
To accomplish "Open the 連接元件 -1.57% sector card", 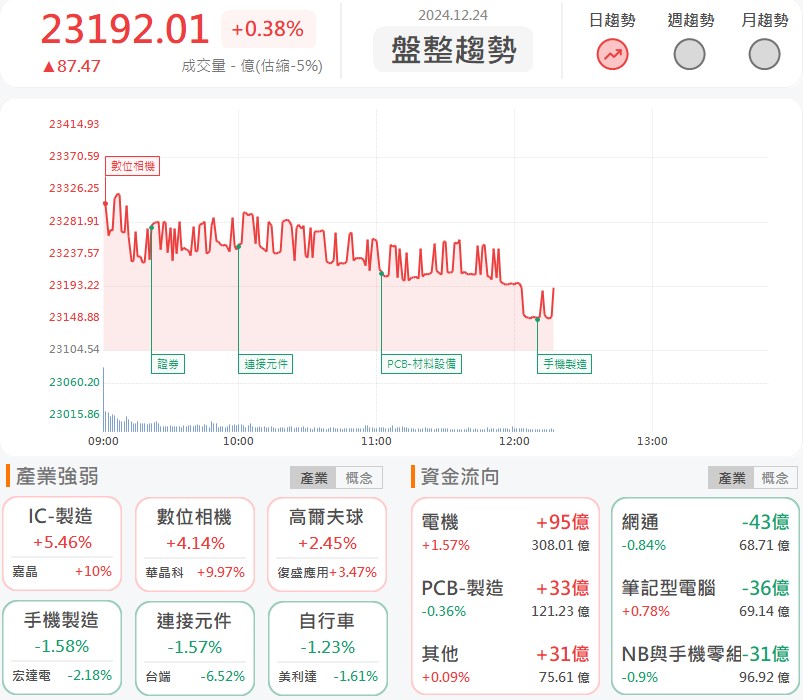I will [x=195, y=648].
